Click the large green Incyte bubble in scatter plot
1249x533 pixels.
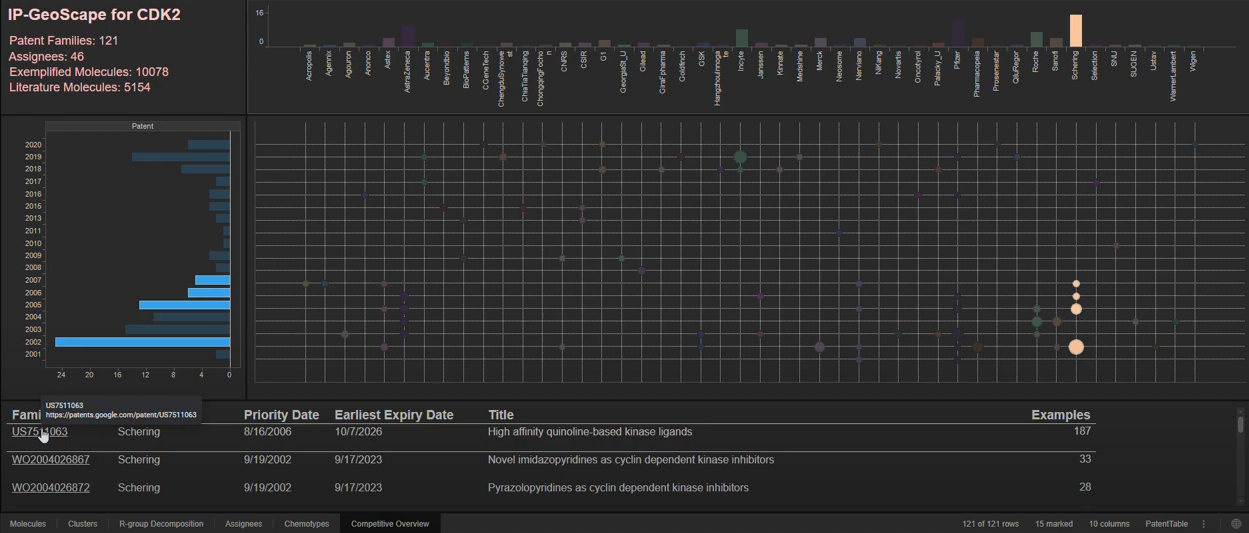(740, 157)
